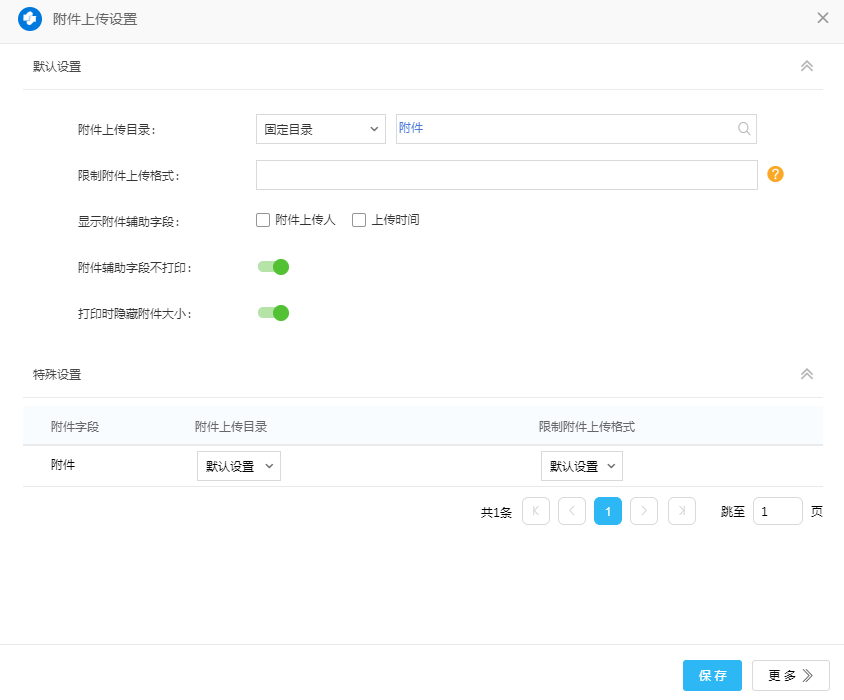
Task: Click the orange help question mark icon
Action: (x=775, y=174)
